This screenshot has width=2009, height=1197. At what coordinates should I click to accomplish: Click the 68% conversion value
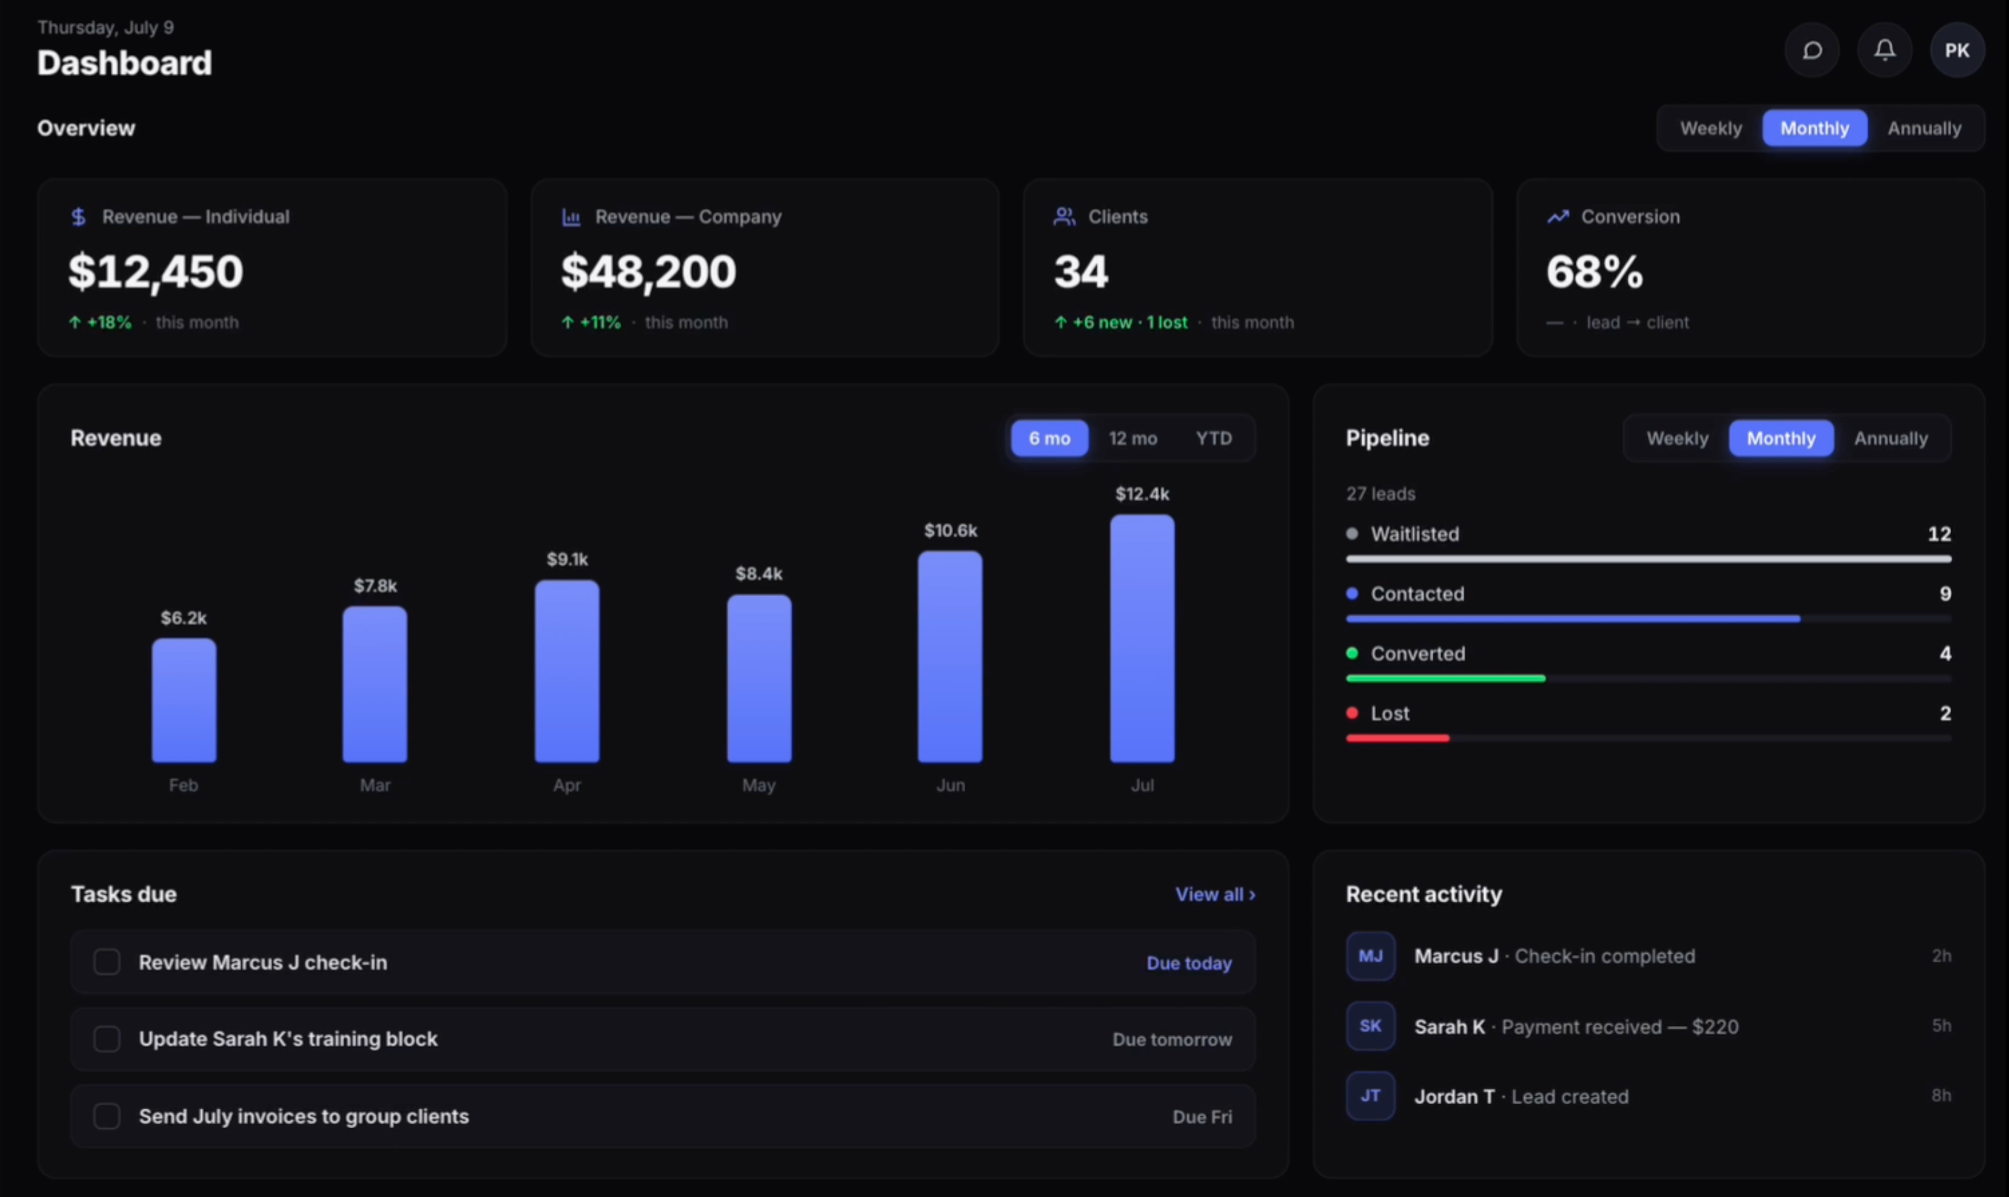1594,272
